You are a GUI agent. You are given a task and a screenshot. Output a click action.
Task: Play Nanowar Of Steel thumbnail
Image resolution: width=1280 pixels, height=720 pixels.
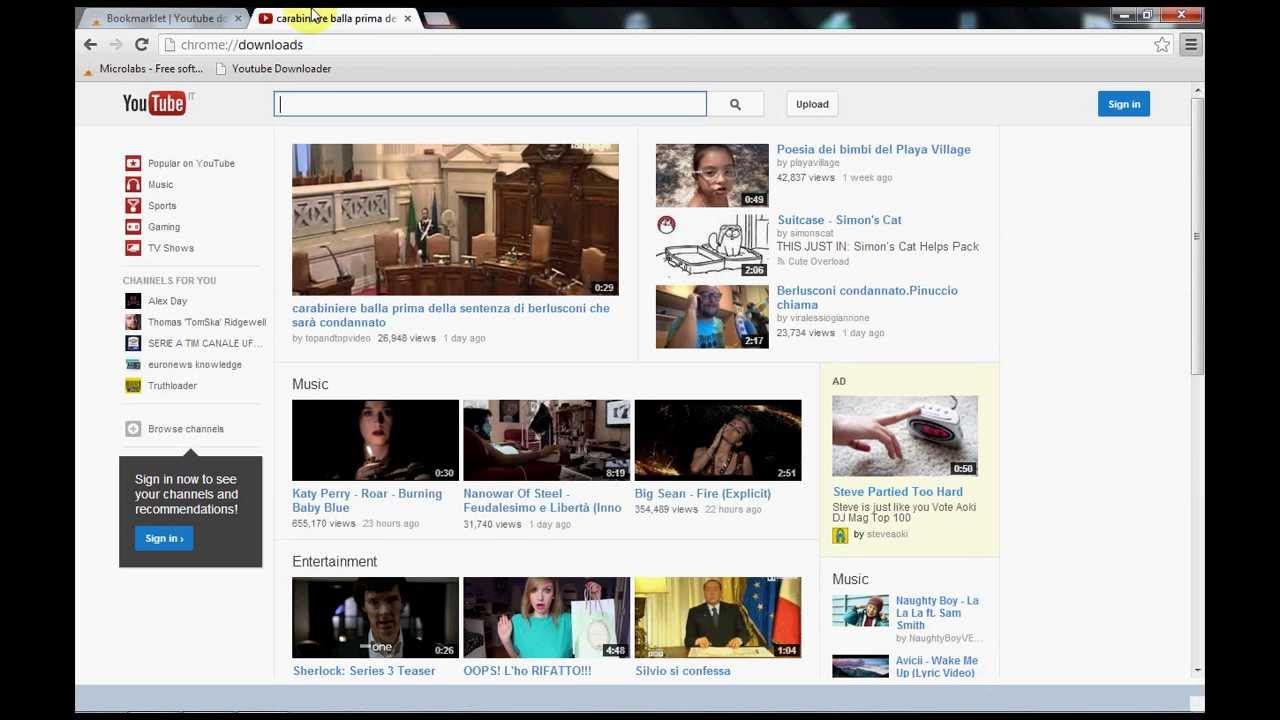[546, 440]
